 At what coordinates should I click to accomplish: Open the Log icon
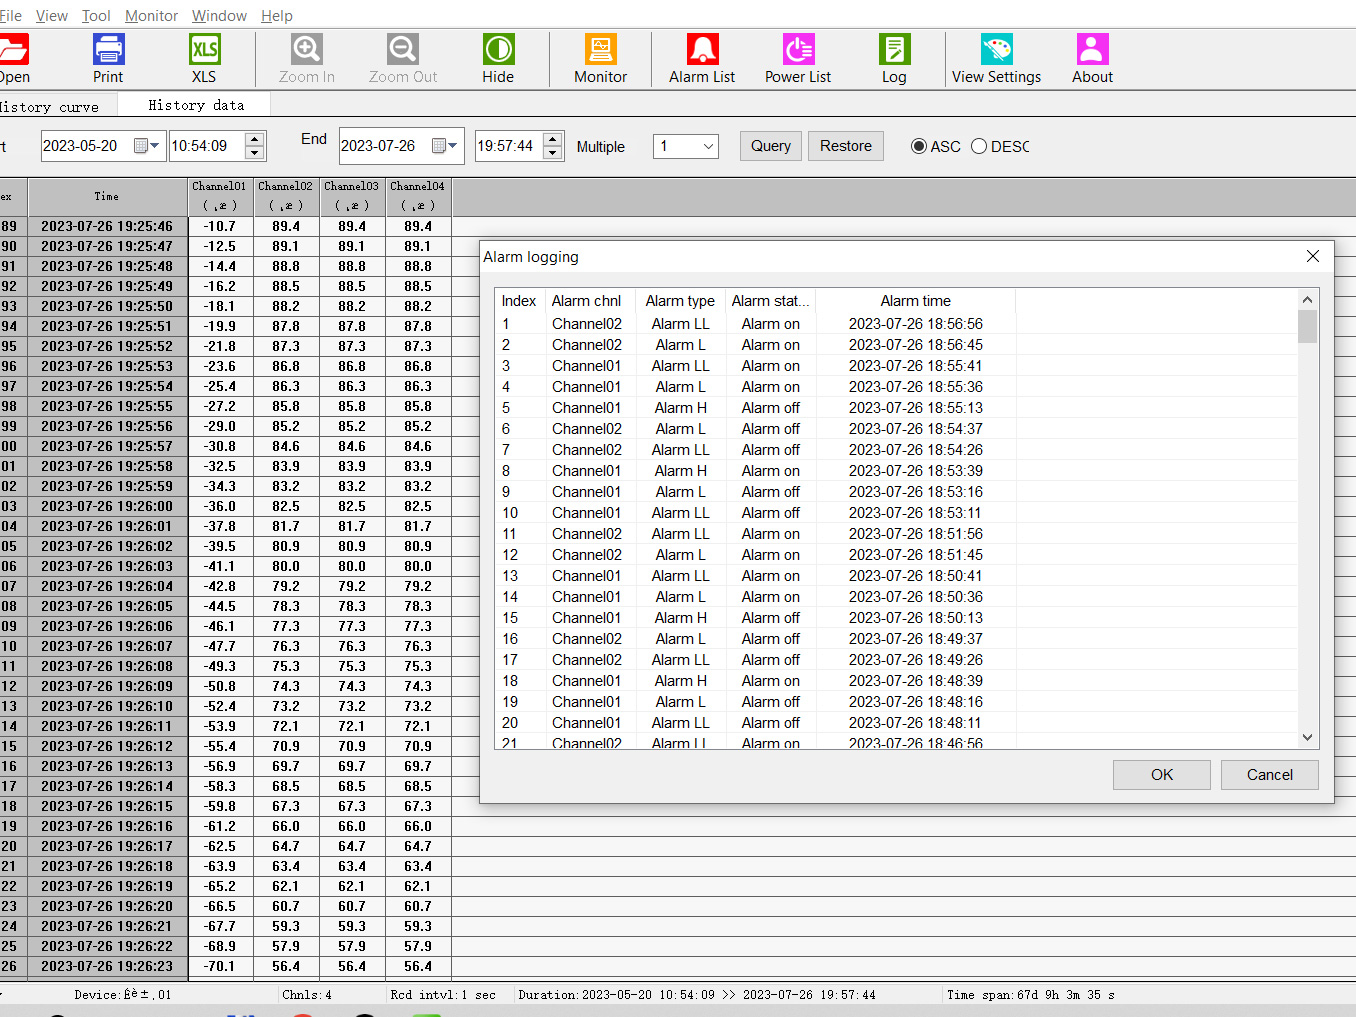(x=894, y=50)
